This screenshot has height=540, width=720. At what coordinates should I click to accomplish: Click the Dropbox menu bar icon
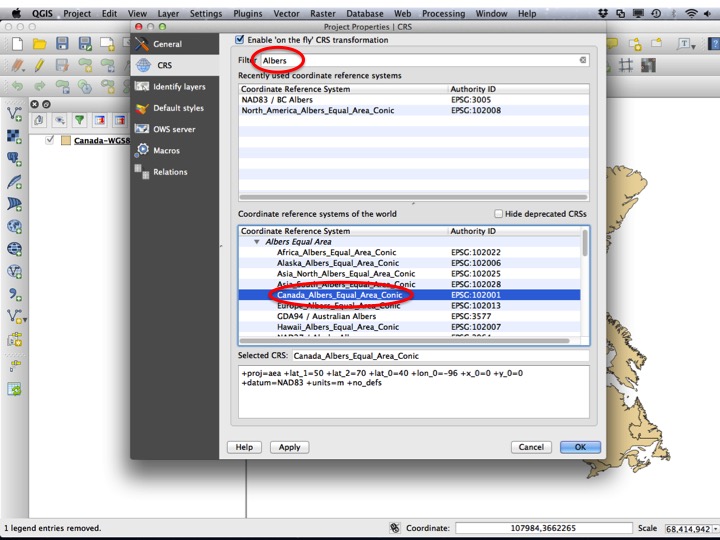point(603,13)
